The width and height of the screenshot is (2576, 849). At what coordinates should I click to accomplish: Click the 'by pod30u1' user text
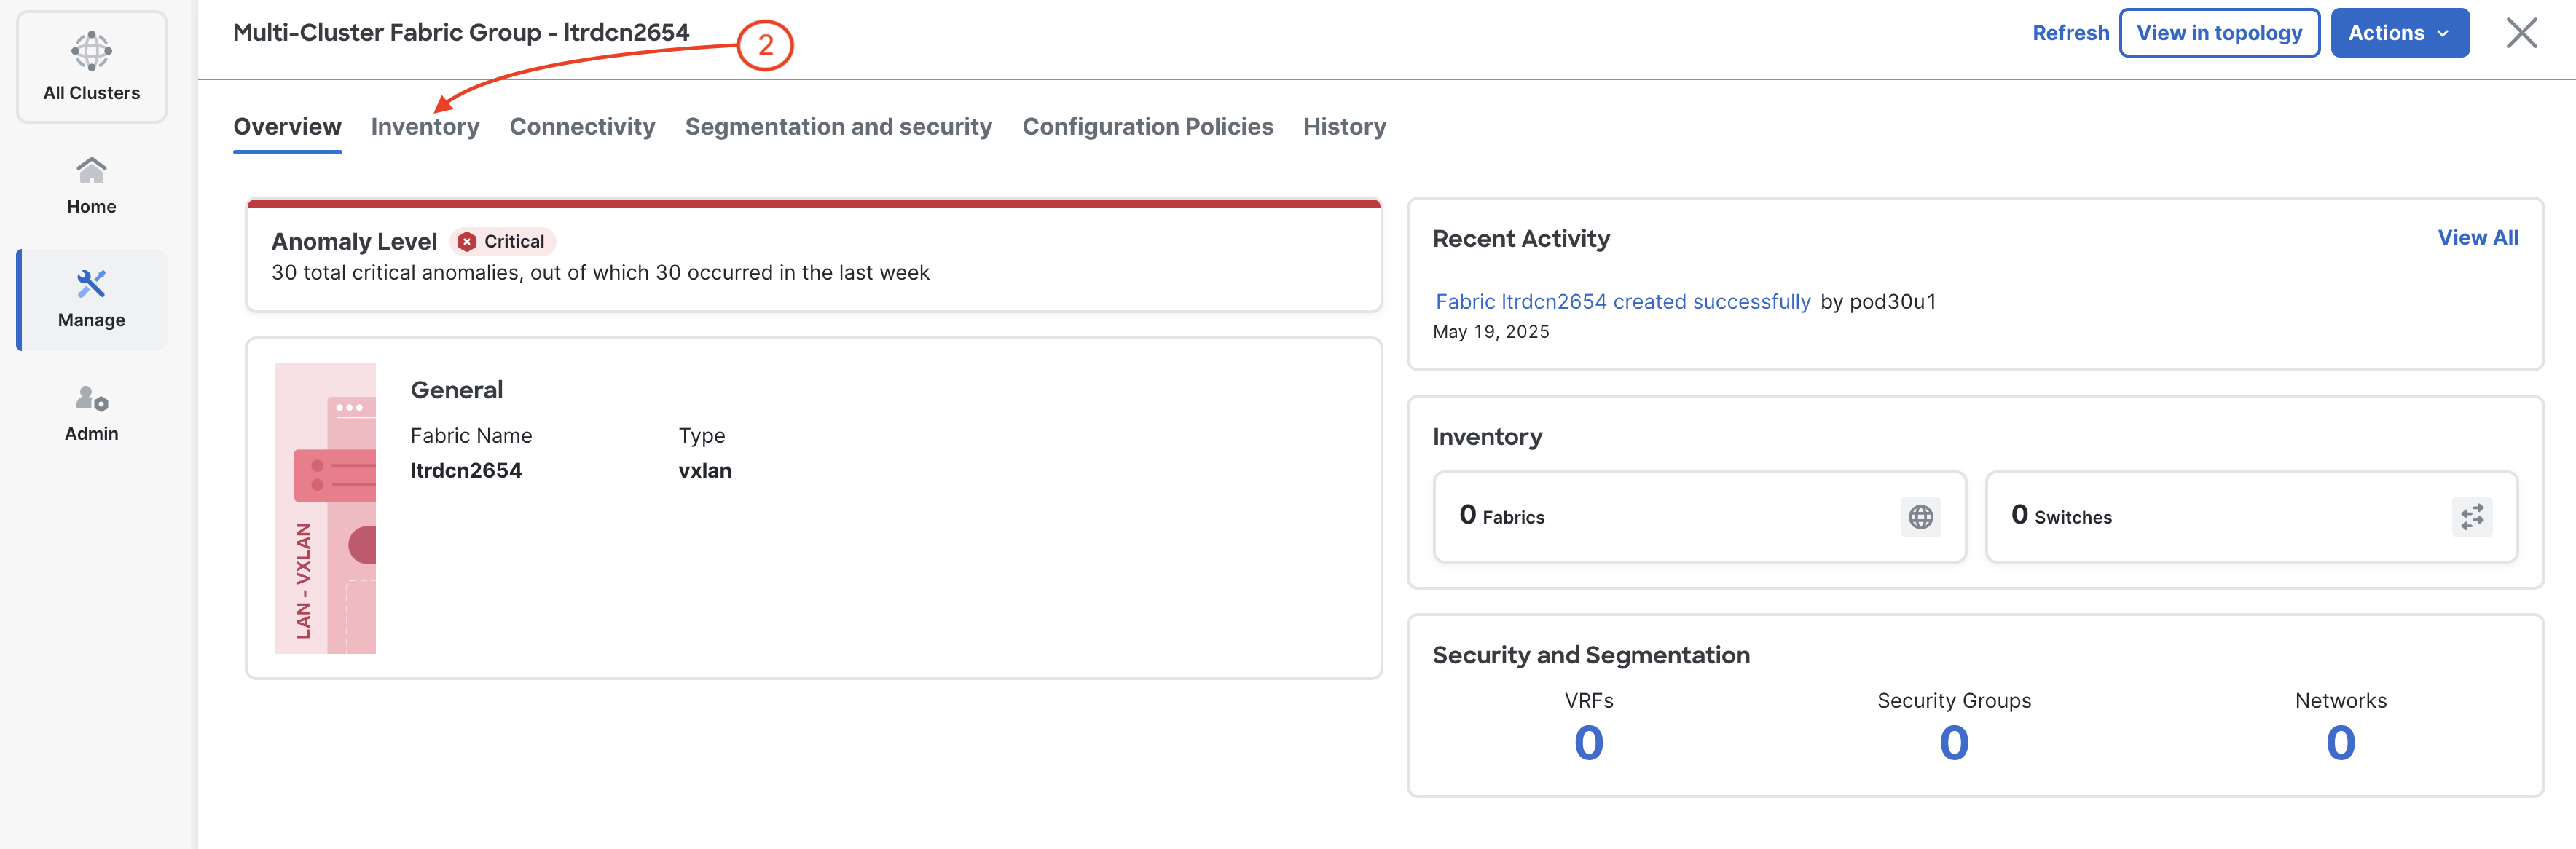(1878, 302)
